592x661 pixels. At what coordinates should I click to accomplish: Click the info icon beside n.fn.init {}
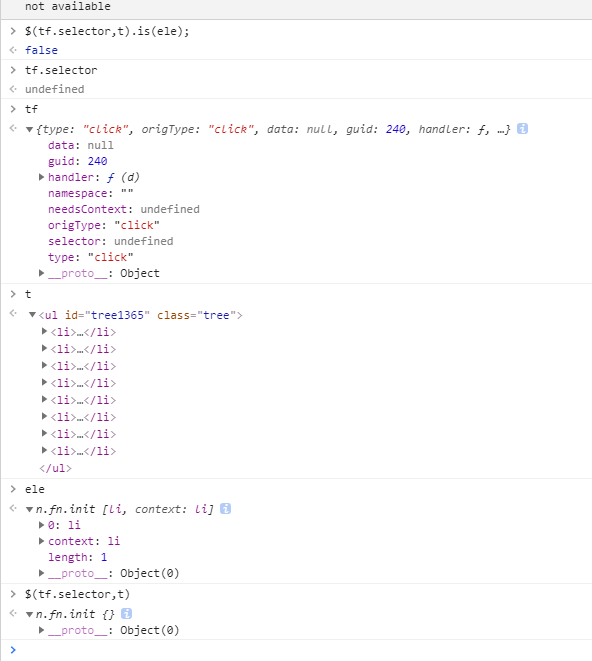[x=126, y=613]
